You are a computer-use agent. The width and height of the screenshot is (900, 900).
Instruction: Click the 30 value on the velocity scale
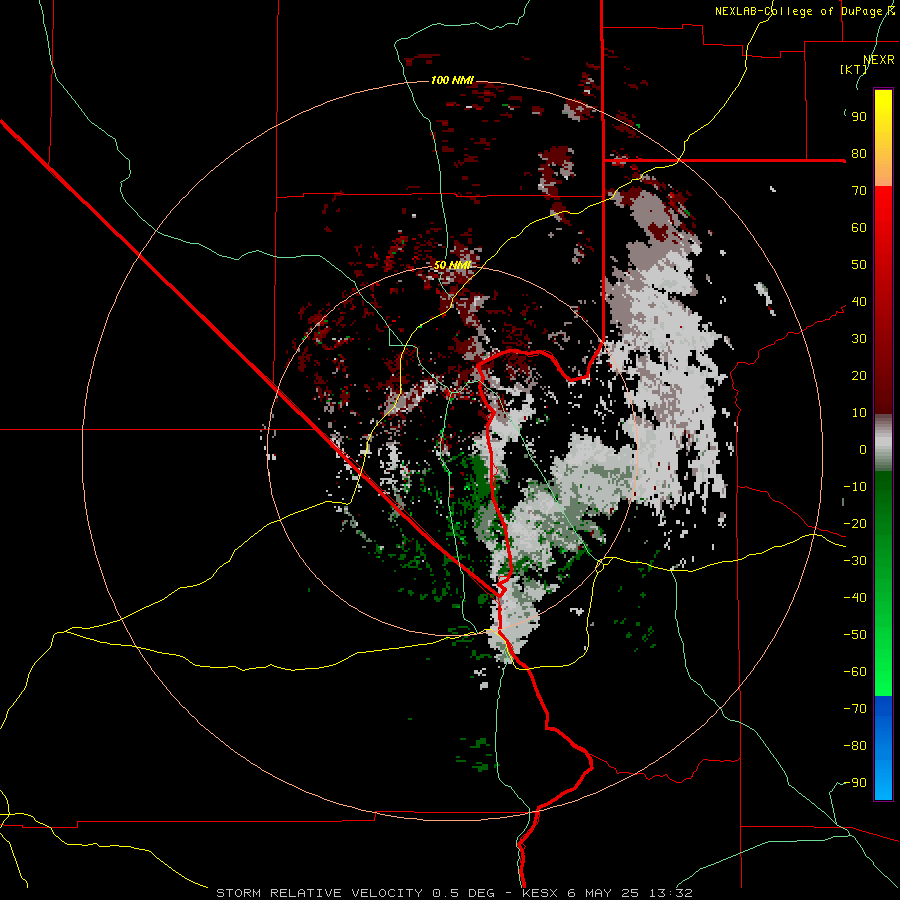859,339
